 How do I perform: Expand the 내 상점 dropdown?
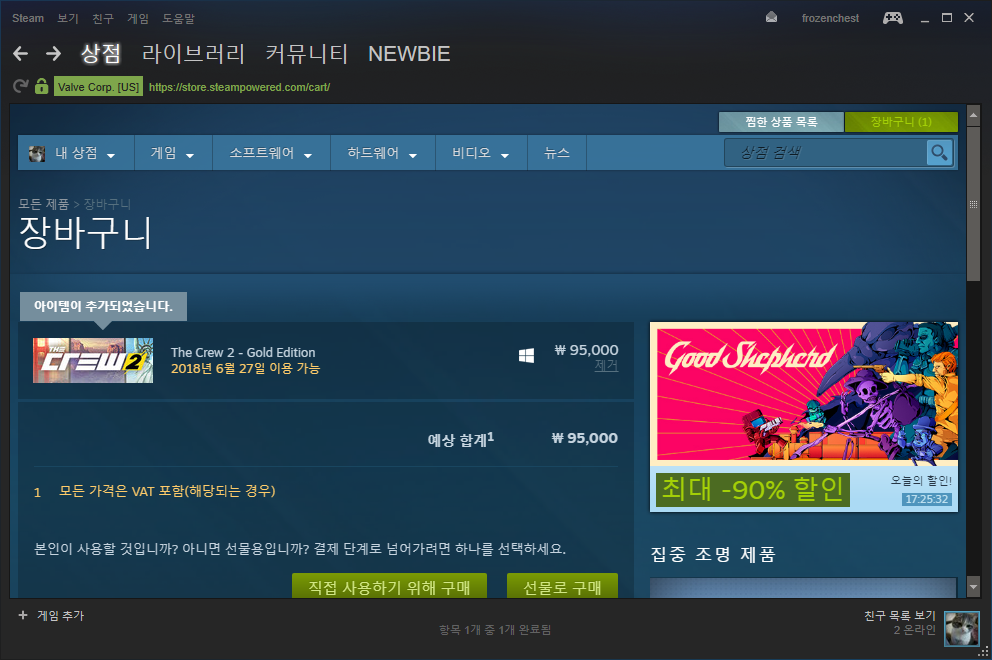coord(76,153)
